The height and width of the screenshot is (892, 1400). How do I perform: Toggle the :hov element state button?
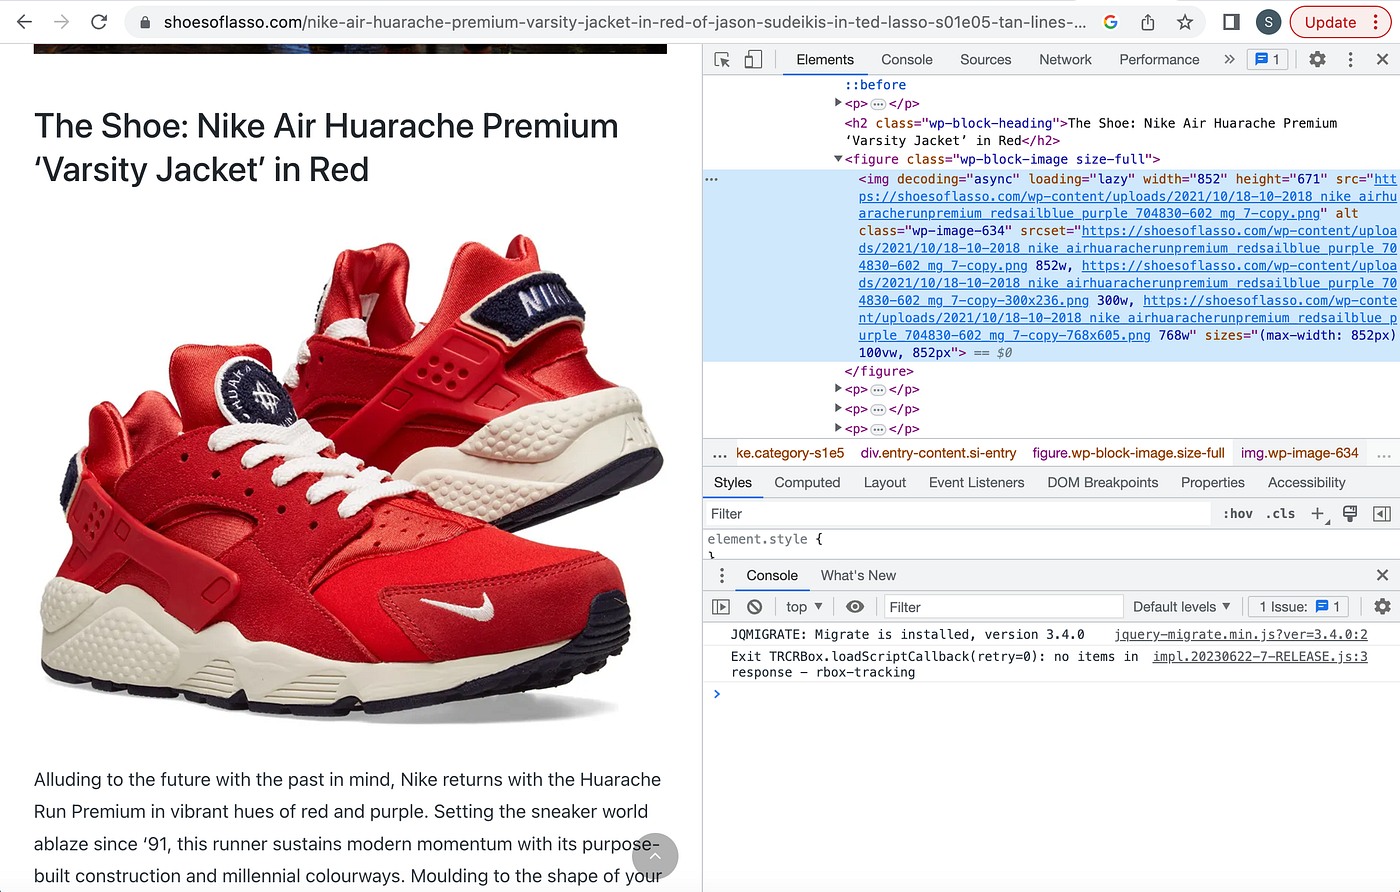tap(1237, 514)
